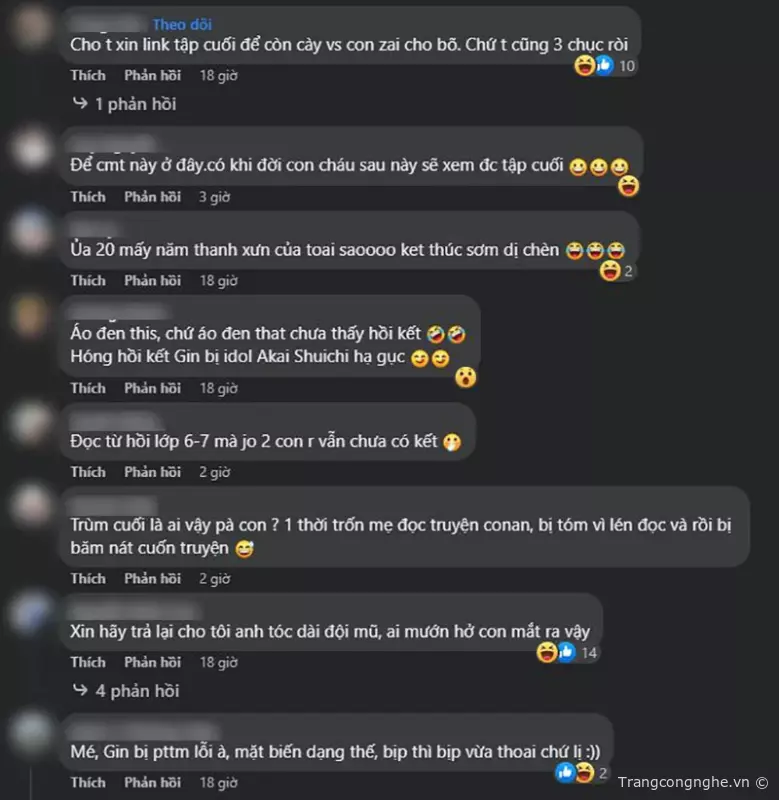Follow the commenter via 'Theo dõi' link
This screenshot has height=800, width=779.
[182, 24]
